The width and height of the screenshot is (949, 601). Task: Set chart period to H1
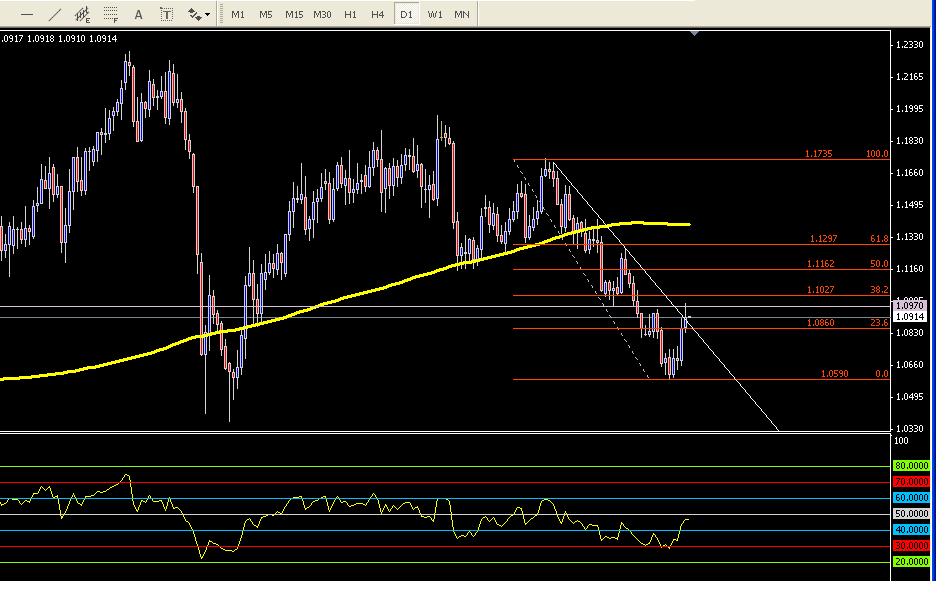350,15
